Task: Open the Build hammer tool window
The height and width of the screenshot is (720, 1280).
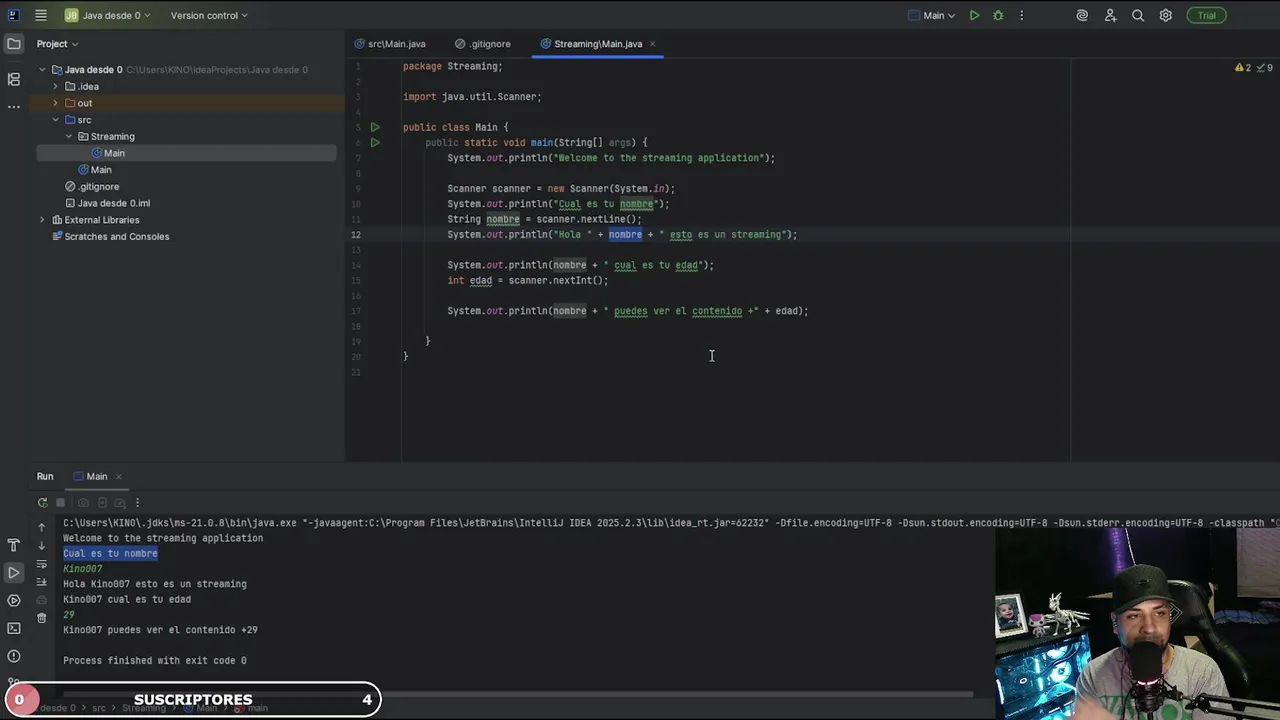Action: pyautogui.click(x=13, y=545)
